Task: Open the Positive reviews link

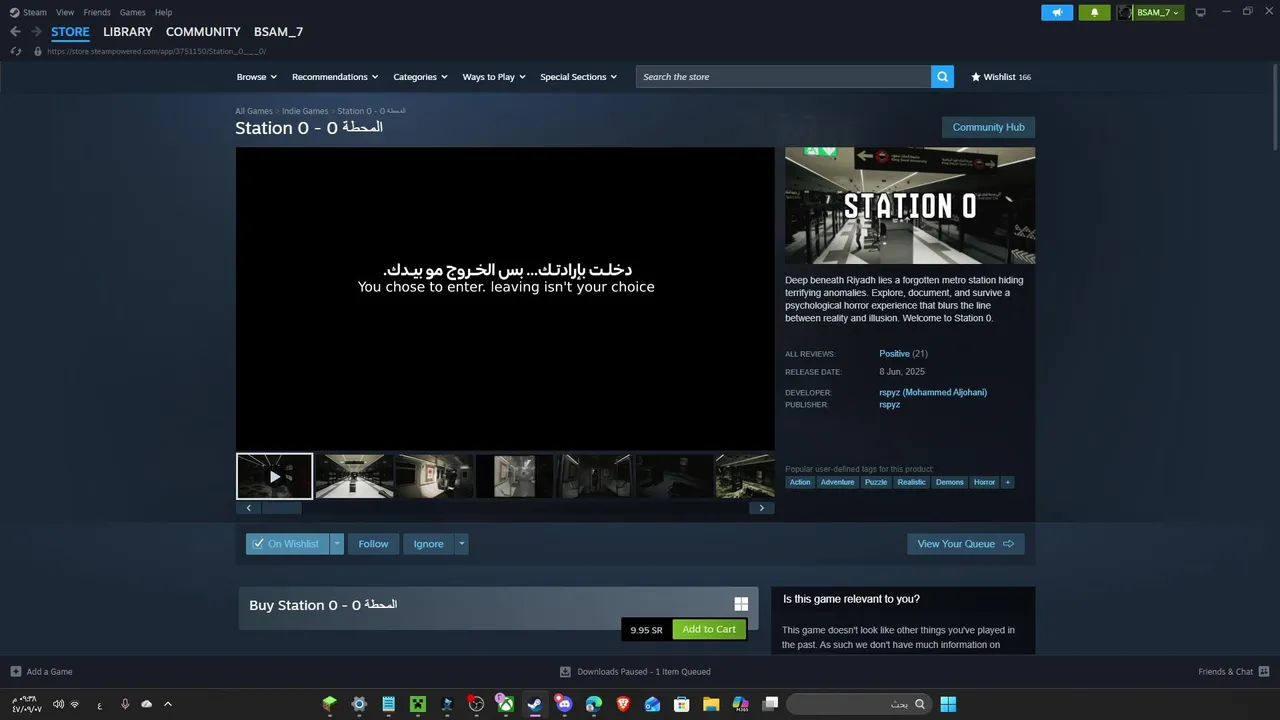Action: (x=894, y=354)
